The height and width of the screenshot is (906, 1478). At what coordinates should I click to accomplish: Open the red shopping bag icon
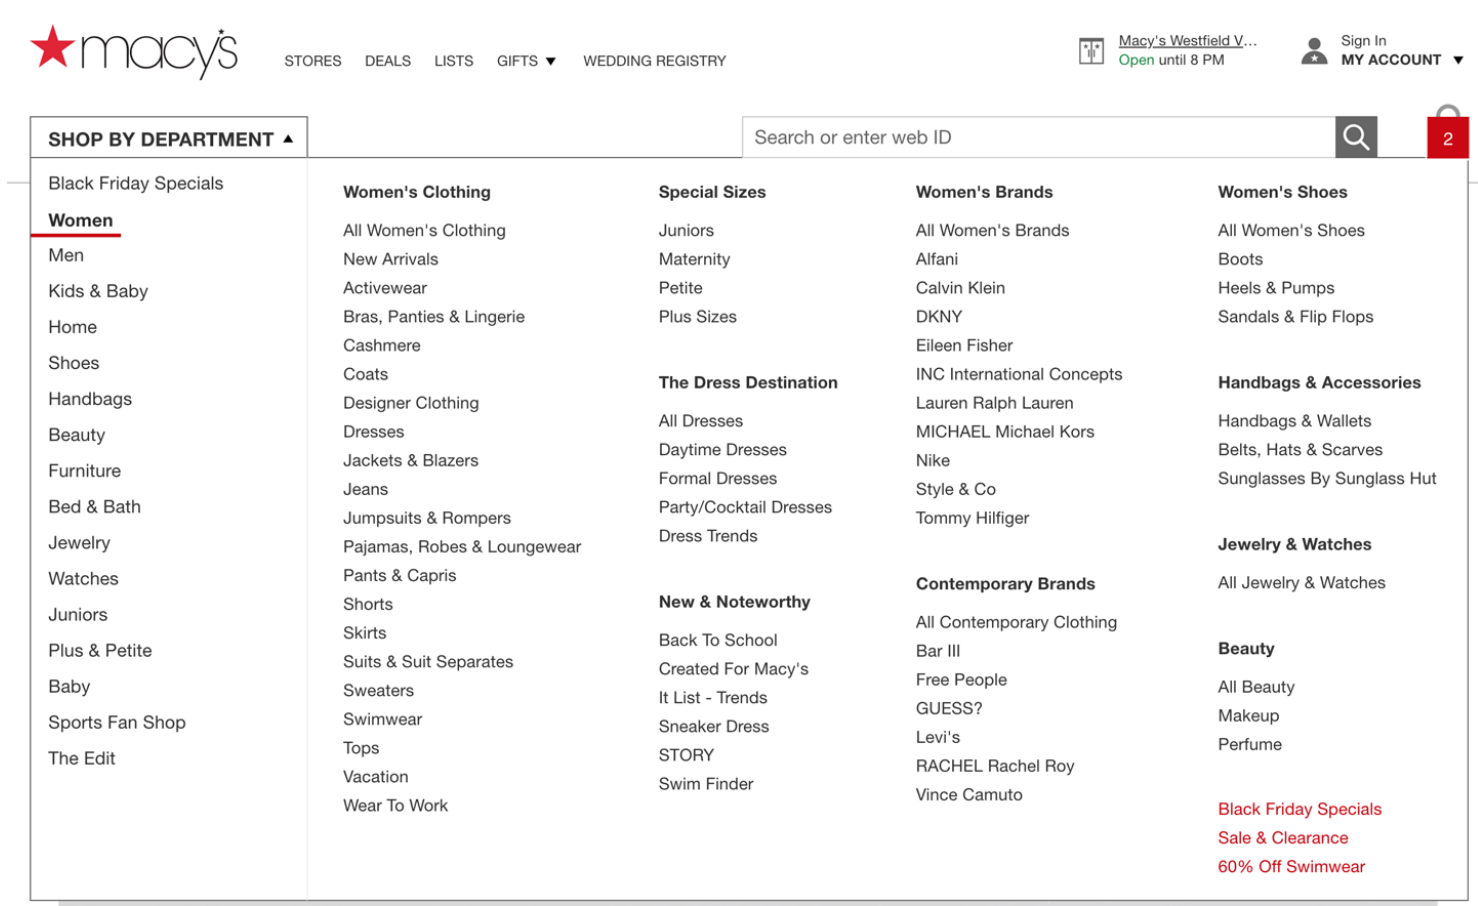click(x=1447, y=132)
